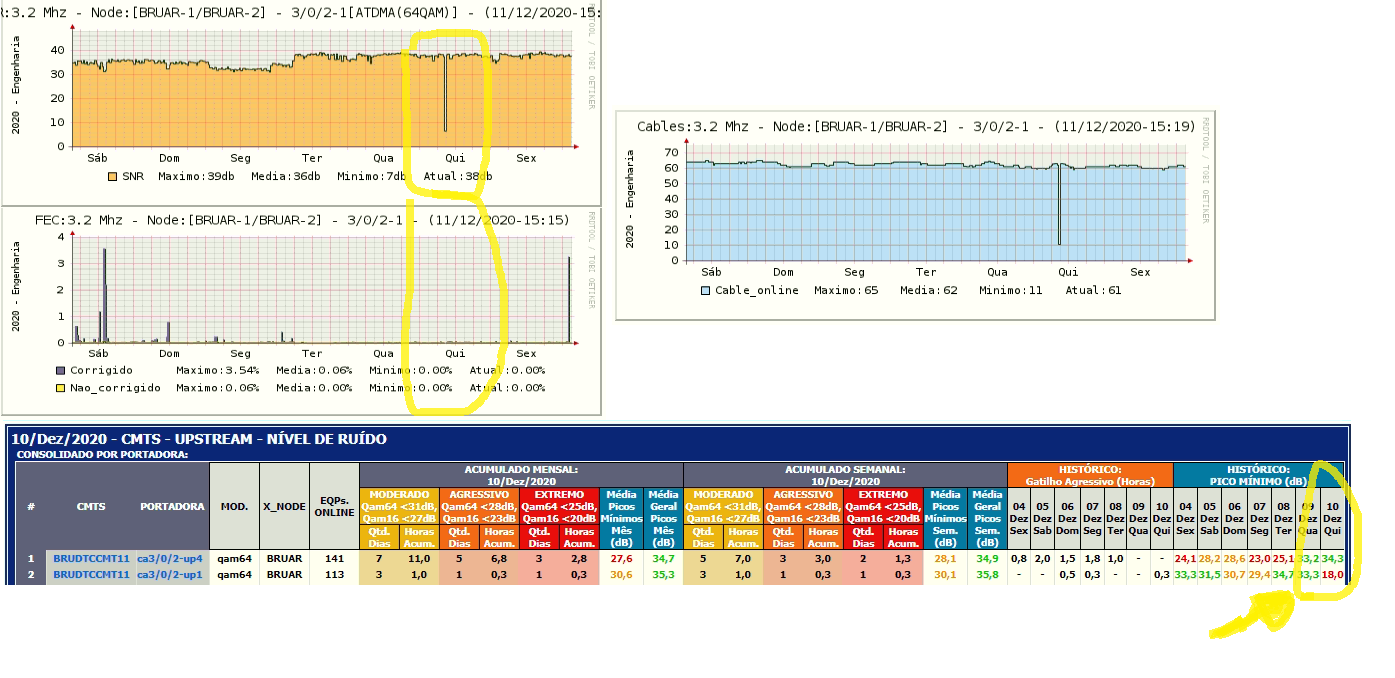Viewport: 1395px width, 678px height.
Task: Open the SNR ATDMA(64QAM) graph
Action: click(300, 101)
